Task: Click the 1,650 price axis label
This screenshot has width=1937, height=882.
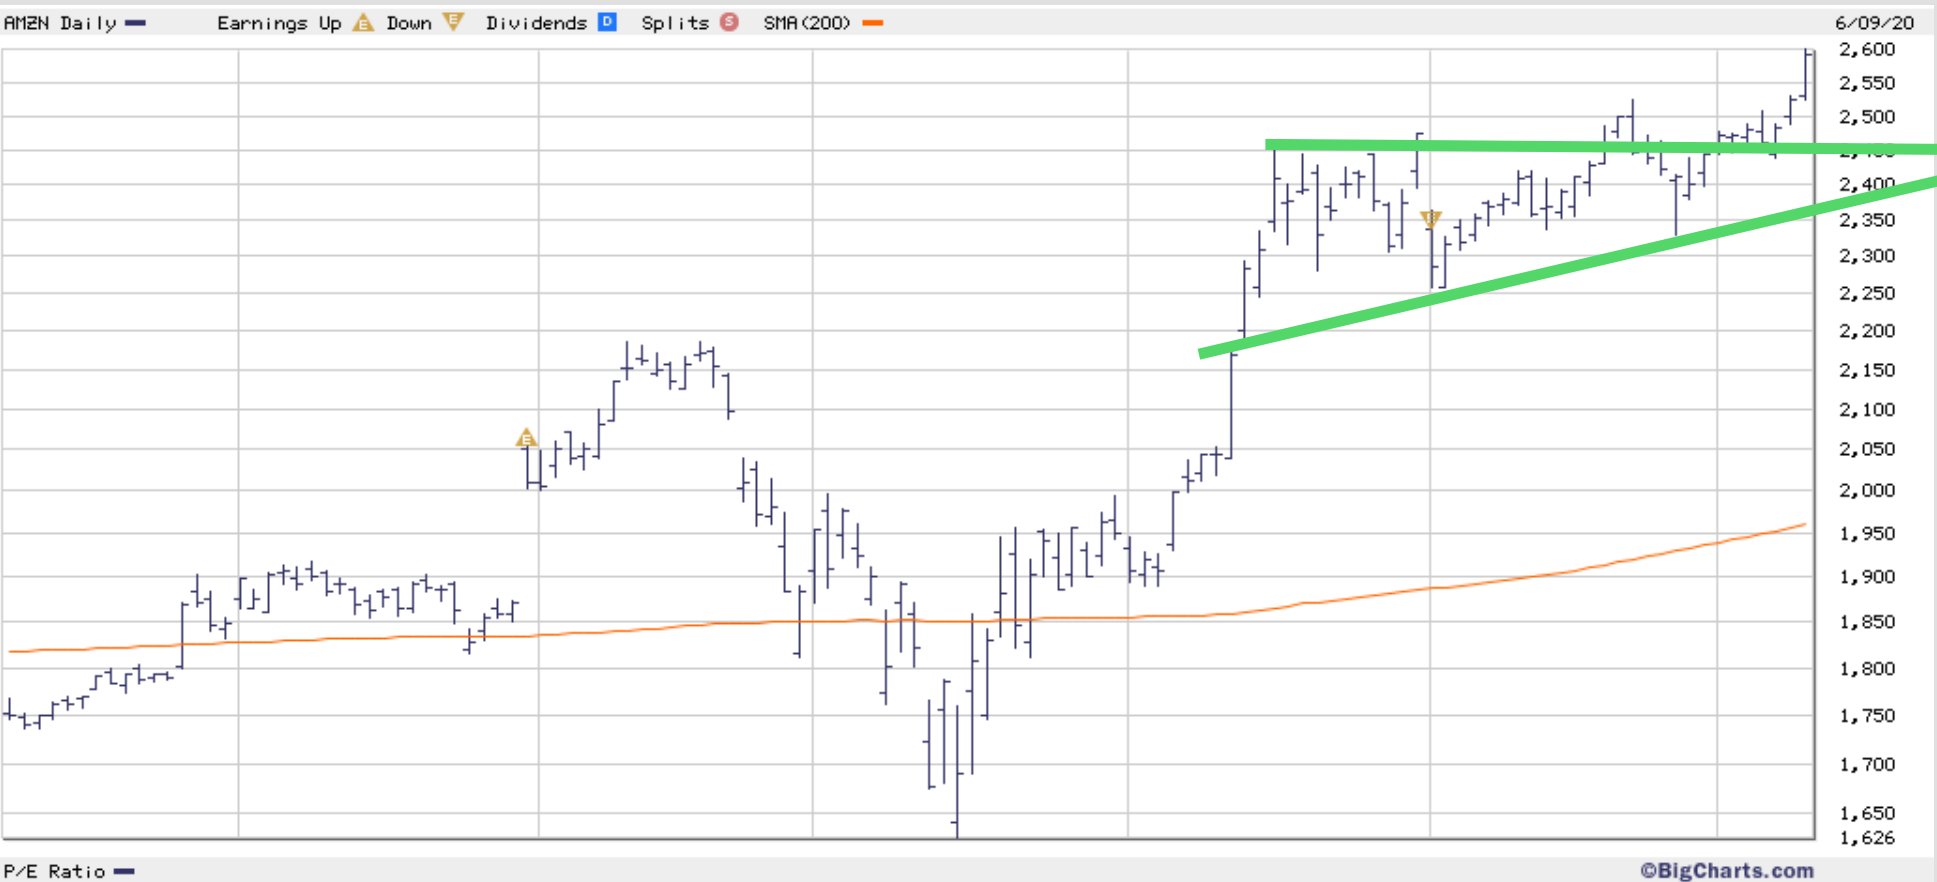Action: [x=1867, y=814]
